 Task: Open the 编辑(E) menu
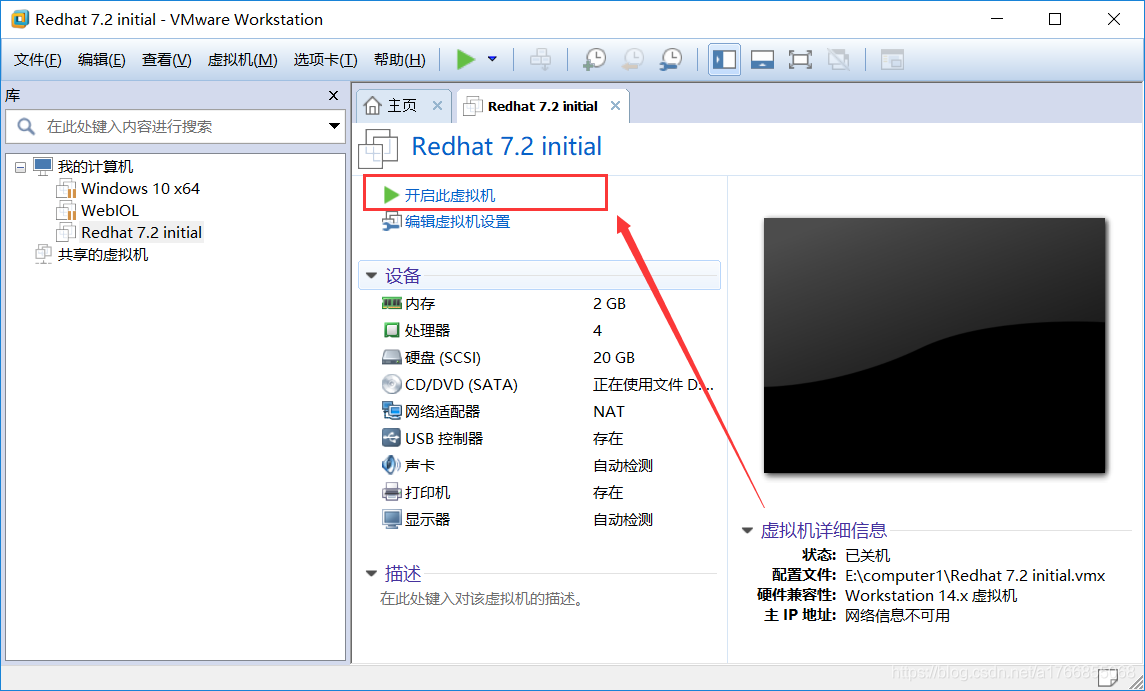102,60
